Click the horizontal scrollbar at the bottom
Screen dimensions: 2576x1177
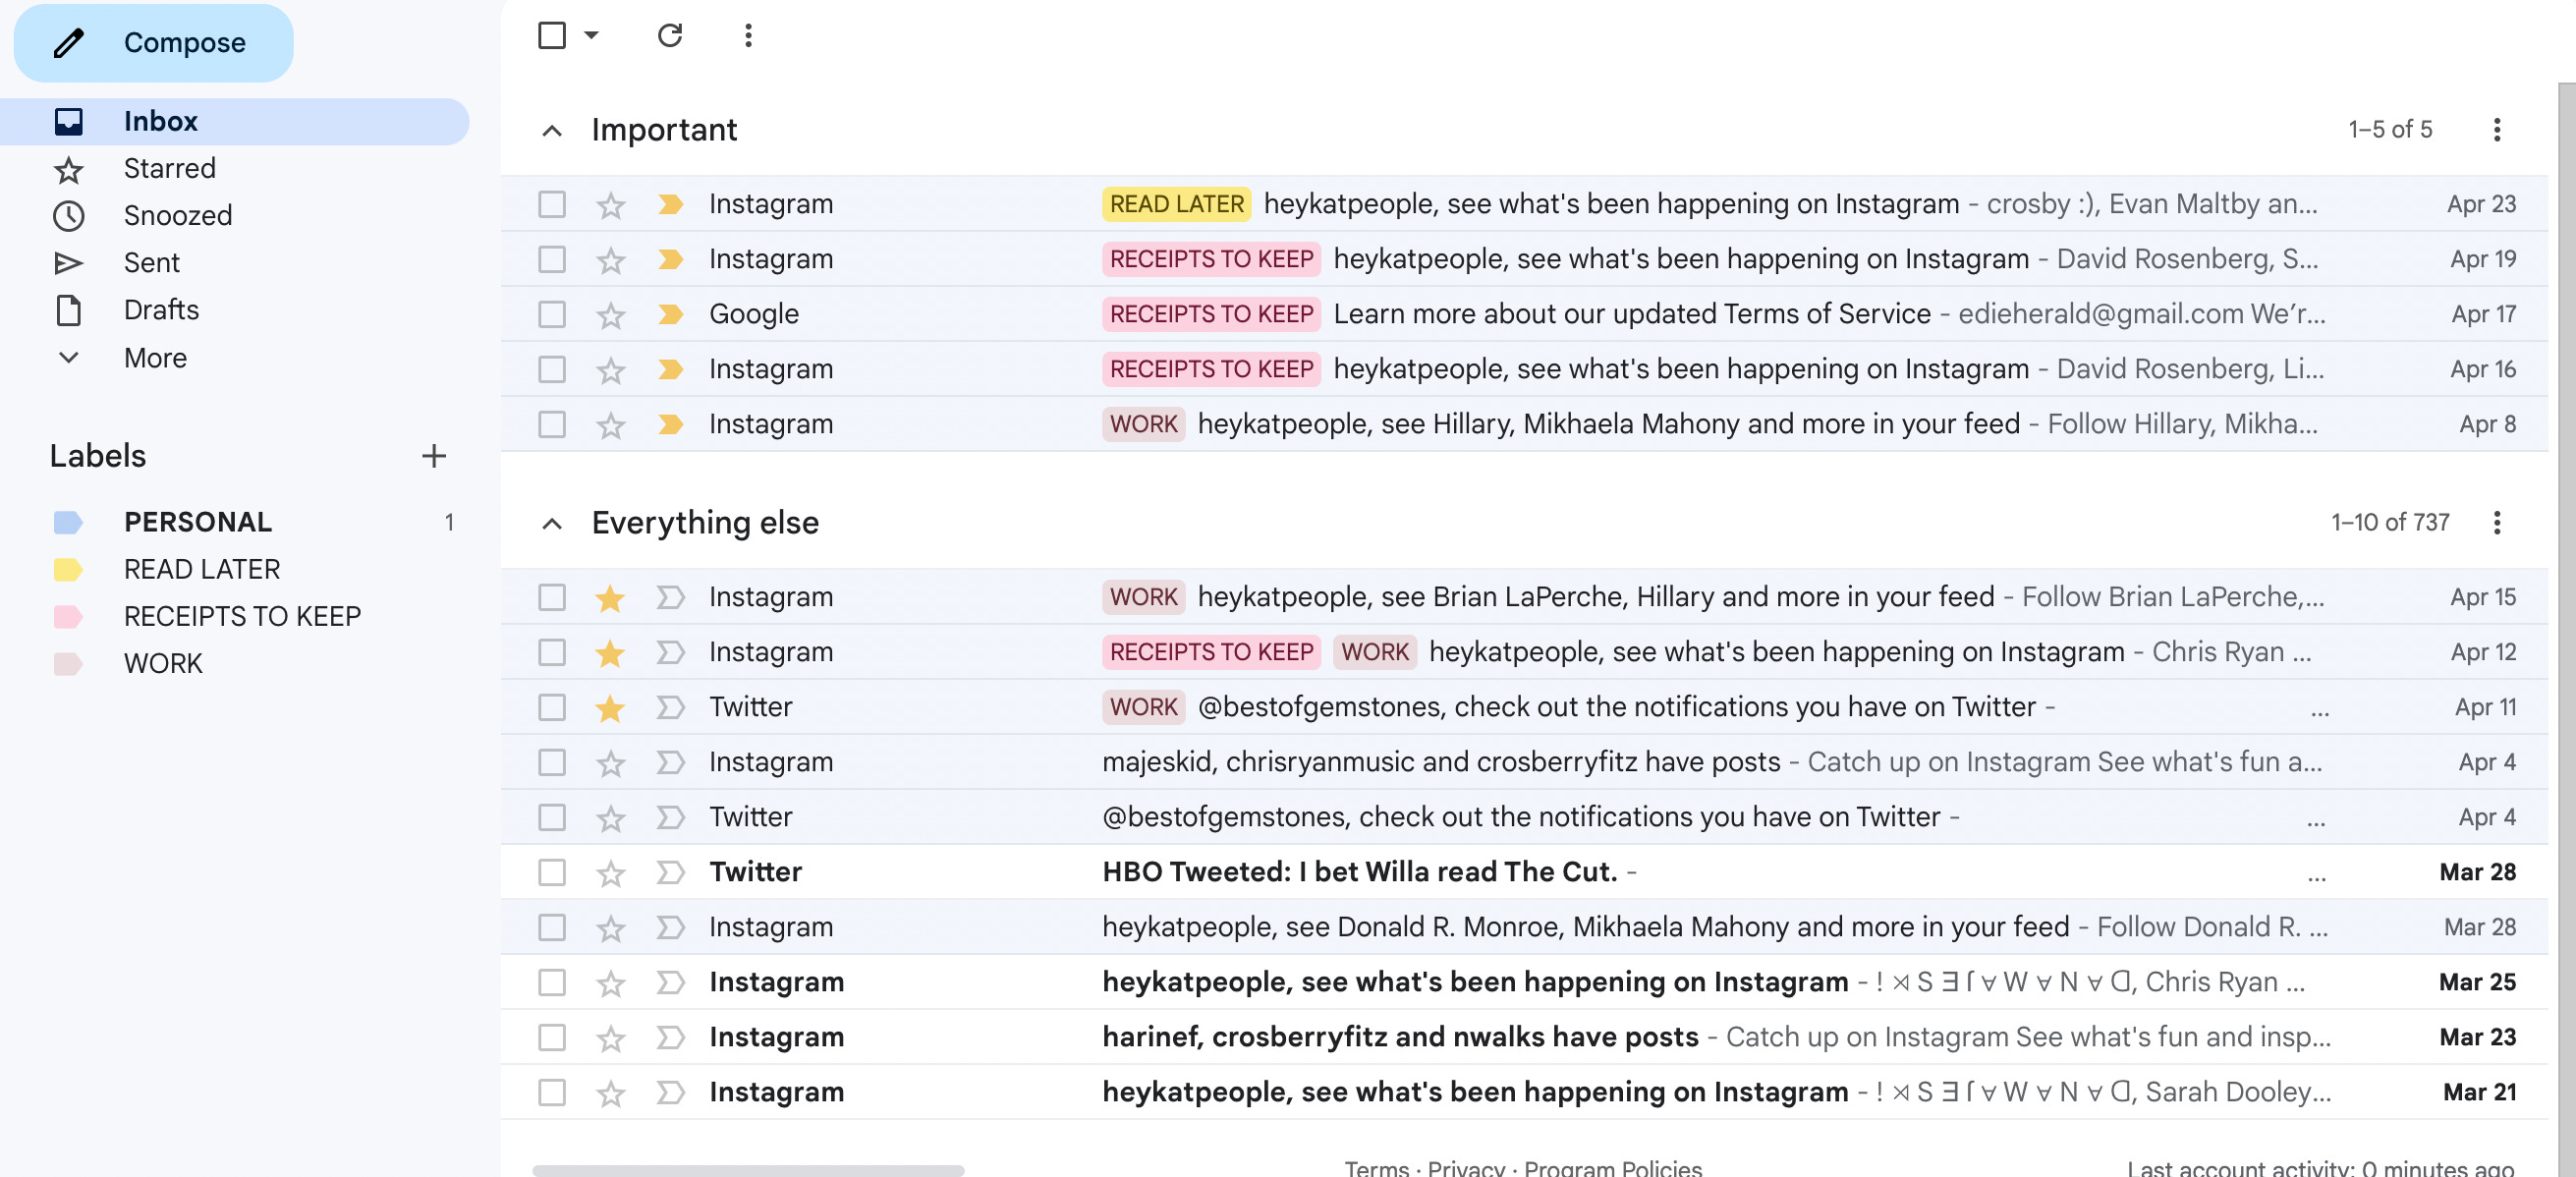[748, 1169]
